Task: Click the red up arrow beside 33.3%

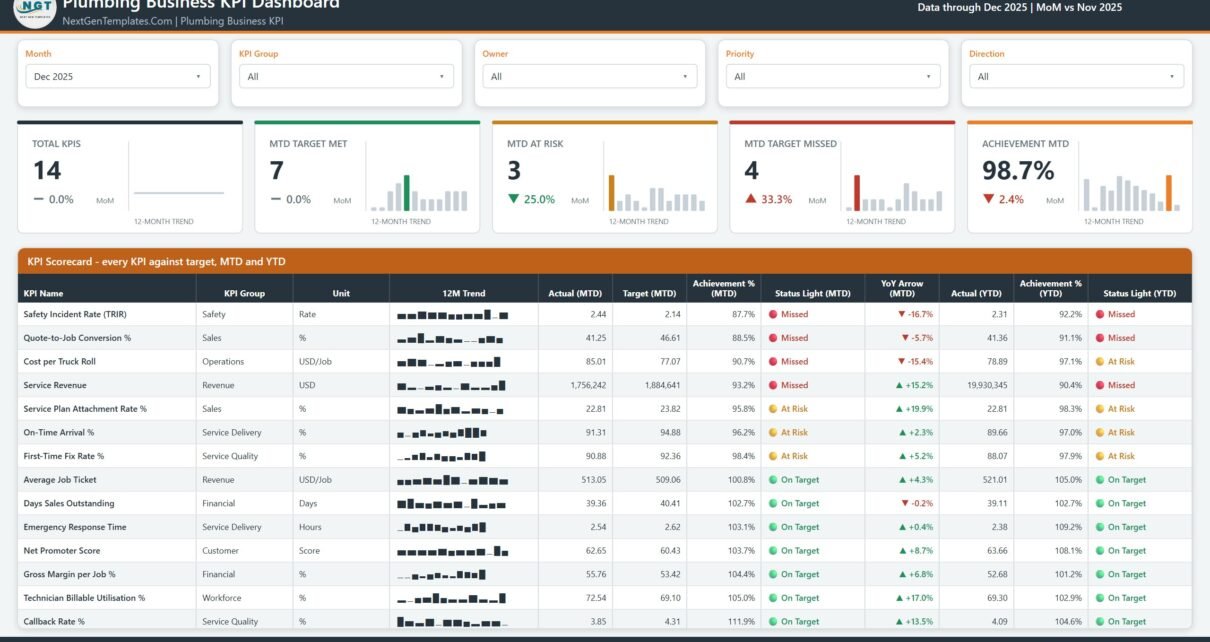Action: 751,199
